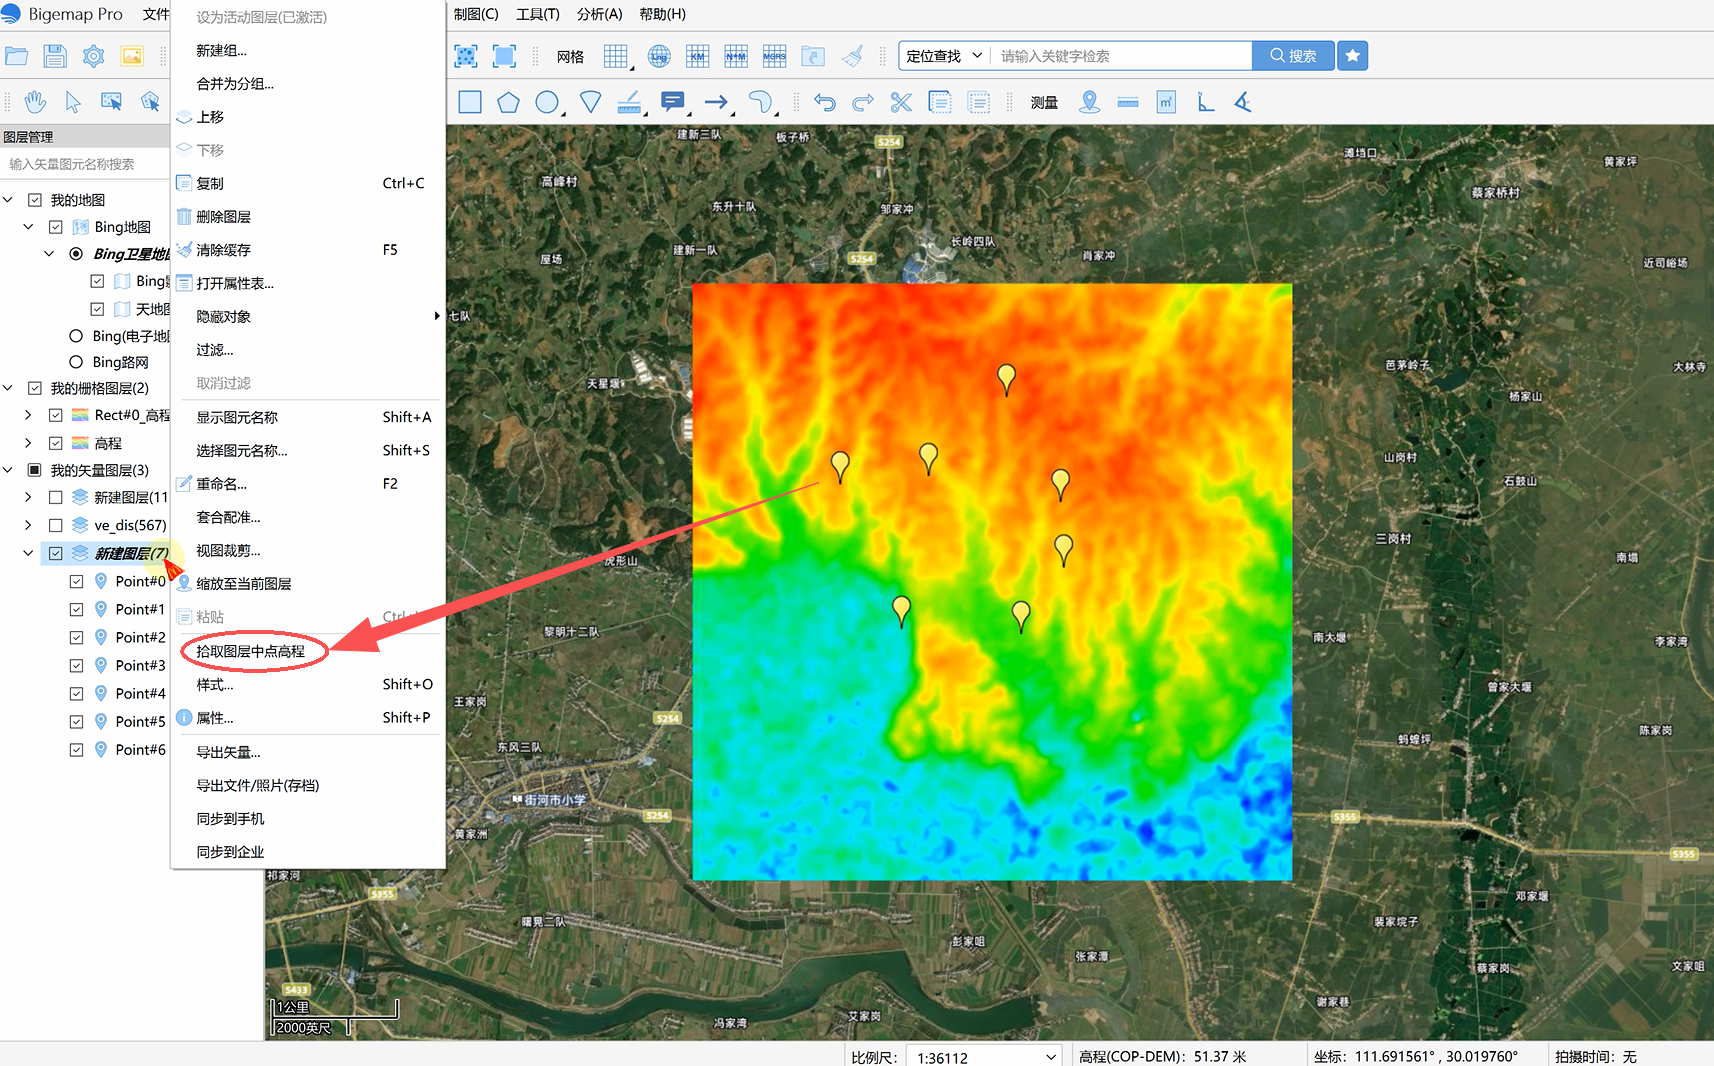Select the Bing(电子地图) radio button
The width and height of the screenshot is (1714, 1066).
coord(76,336)
